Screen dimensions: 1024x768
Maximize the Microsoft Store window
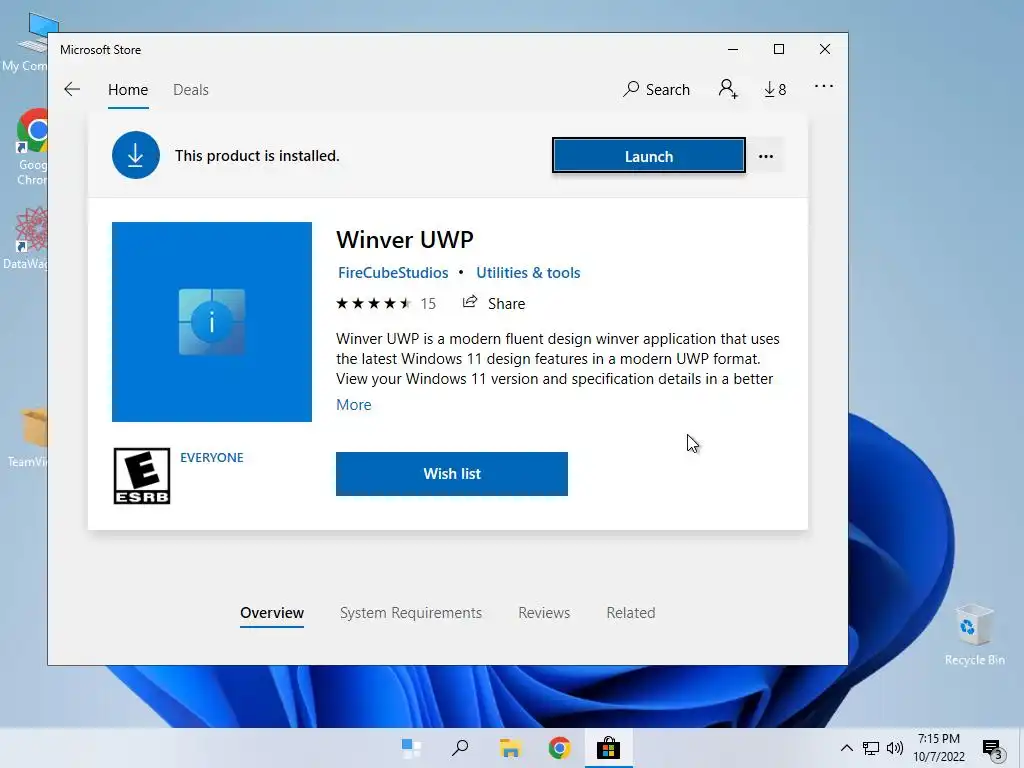tap(778, 50)
